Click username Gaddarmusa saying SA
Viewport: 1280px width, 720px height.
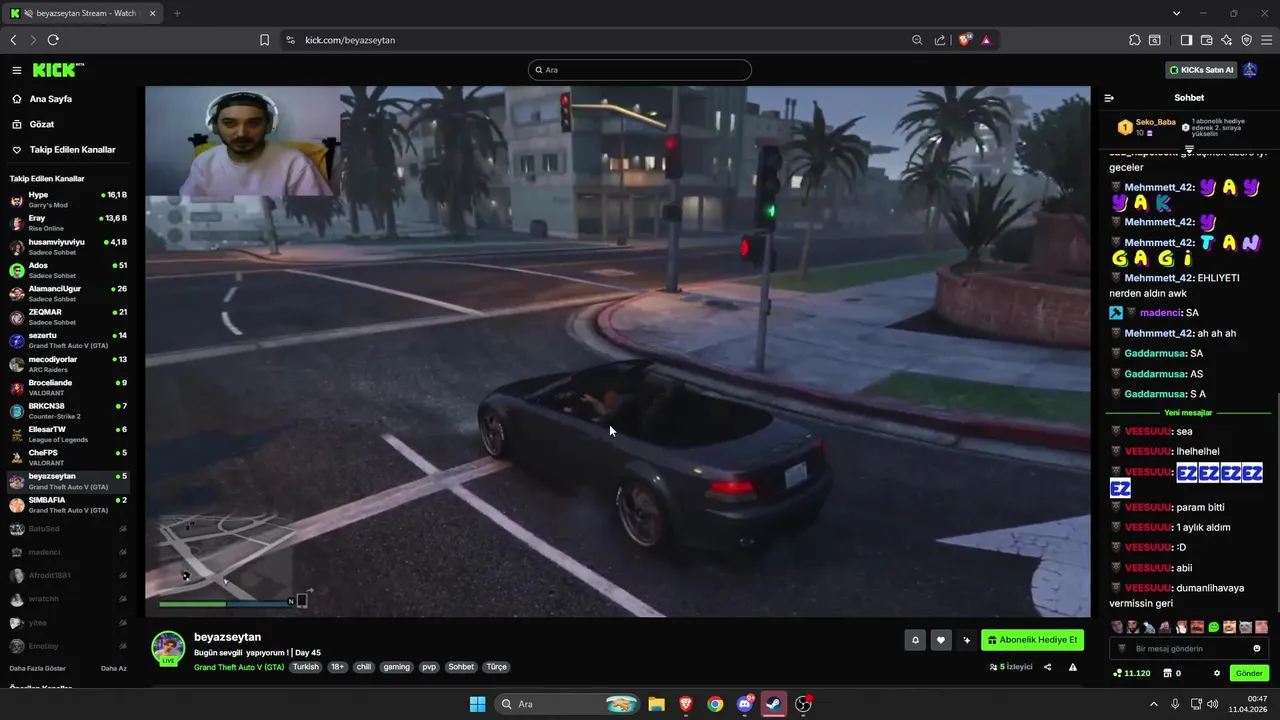tap(1155, 353)
